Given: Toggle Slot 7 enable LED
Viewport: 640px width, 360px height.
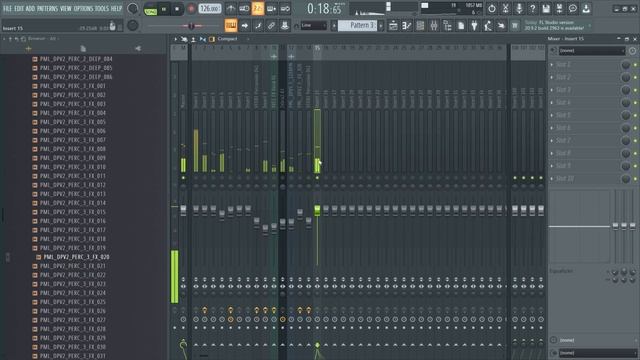Looking at the screenshot, I should point(635,141).
